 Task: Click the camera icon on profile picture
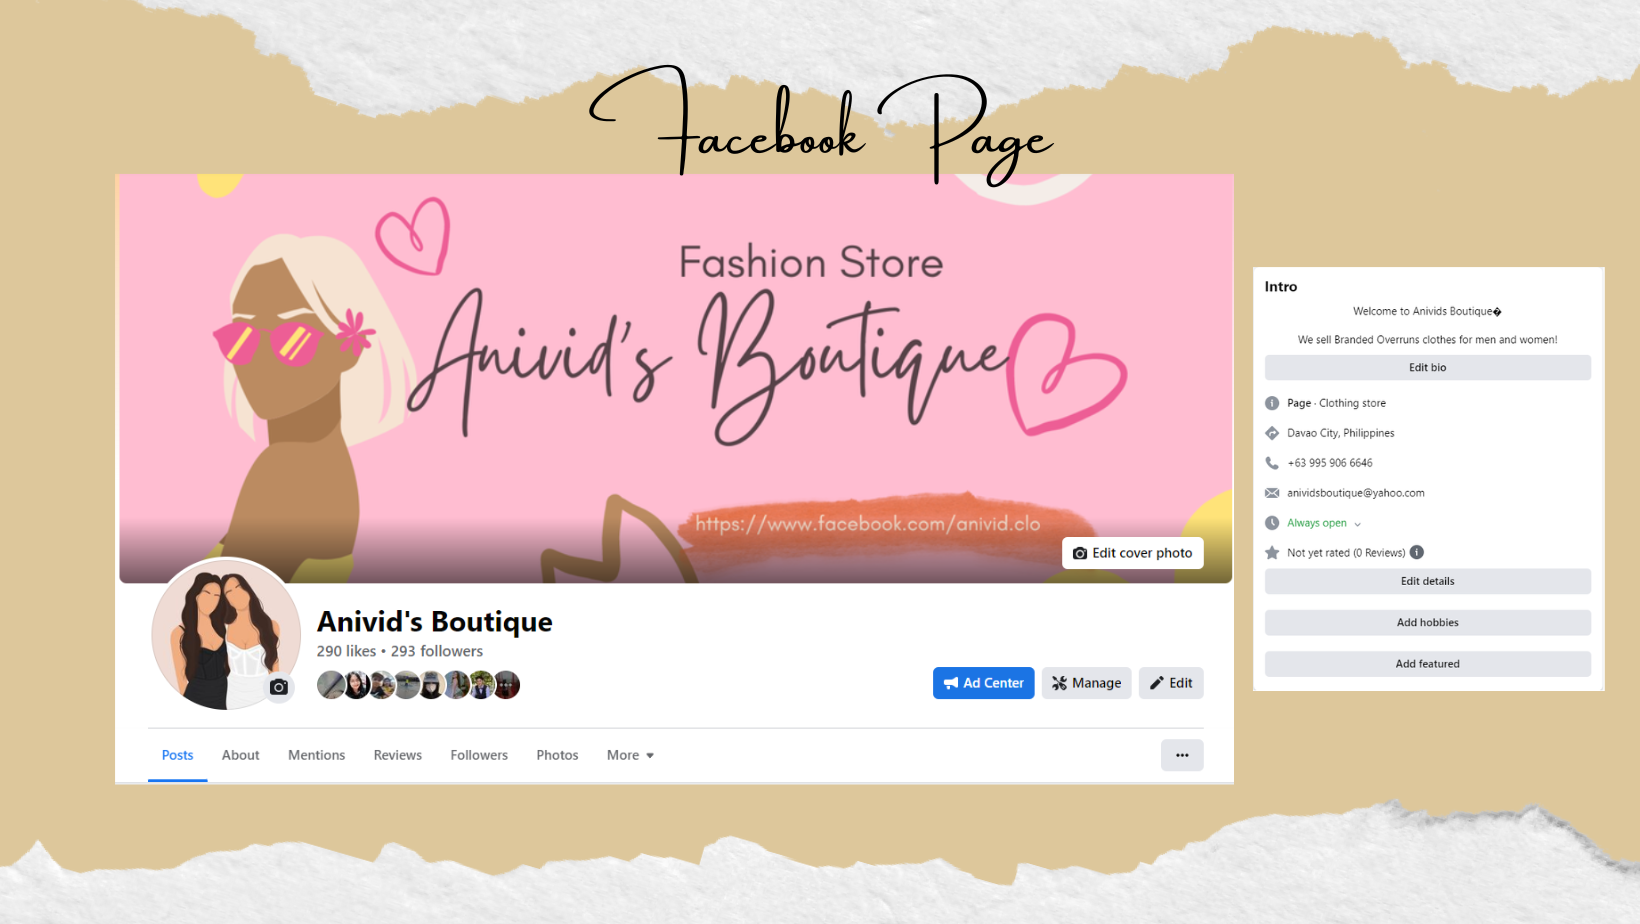point(279,687)
